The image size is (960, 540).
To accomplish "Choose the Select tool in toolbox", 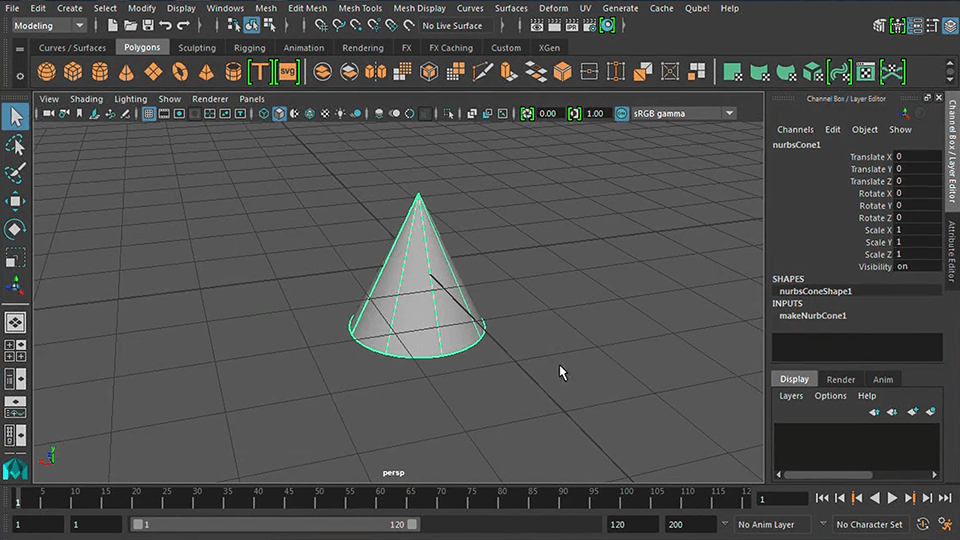I will point(15,116).
